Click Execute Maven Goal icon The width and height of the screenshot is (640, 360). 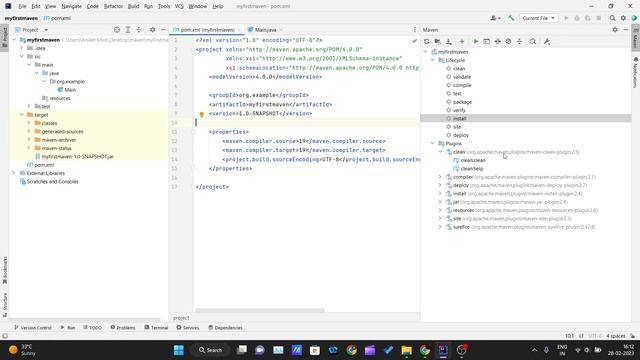point(487,42)
